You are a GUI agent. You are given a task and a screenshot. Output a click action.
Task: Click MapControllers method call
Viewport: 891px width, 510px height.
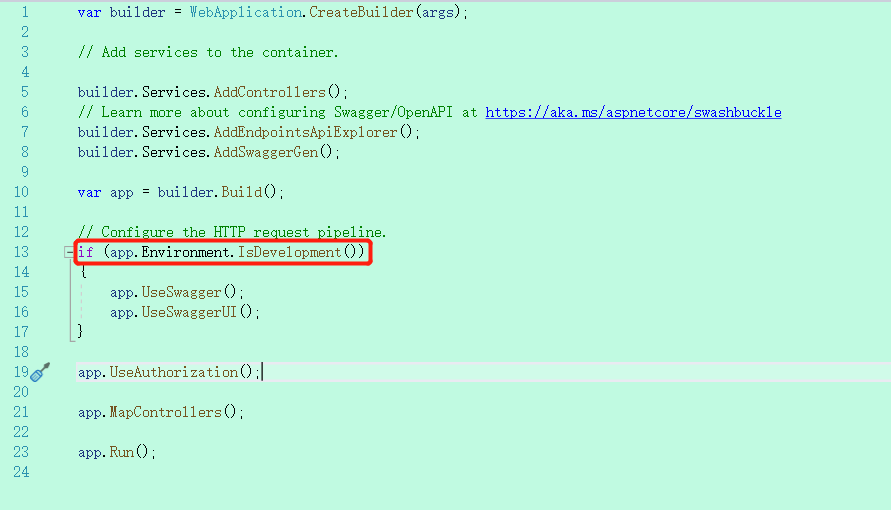(165, 412)
